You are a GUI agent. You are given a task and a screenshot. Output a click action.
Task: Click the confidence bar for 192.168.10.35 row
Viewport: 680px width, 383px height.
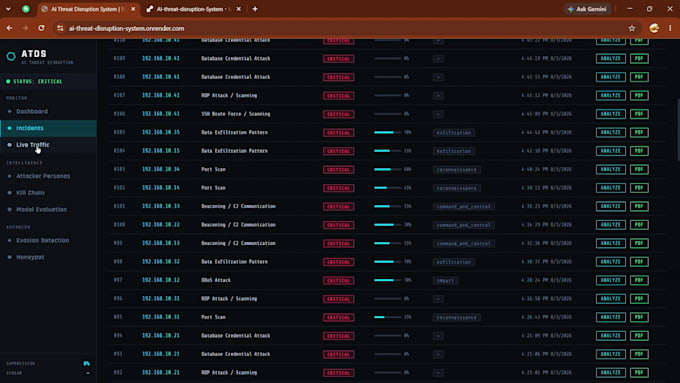388,132
